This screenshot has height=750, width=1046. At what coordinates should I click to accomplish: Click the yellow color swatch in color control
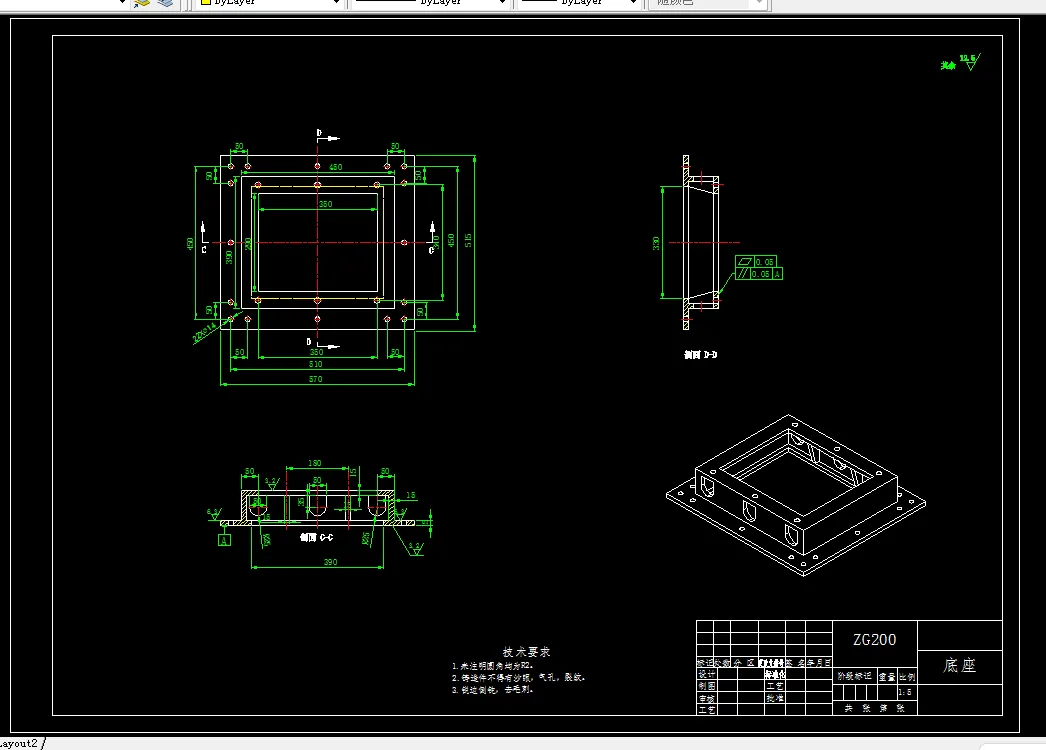(x=206, y=3)
